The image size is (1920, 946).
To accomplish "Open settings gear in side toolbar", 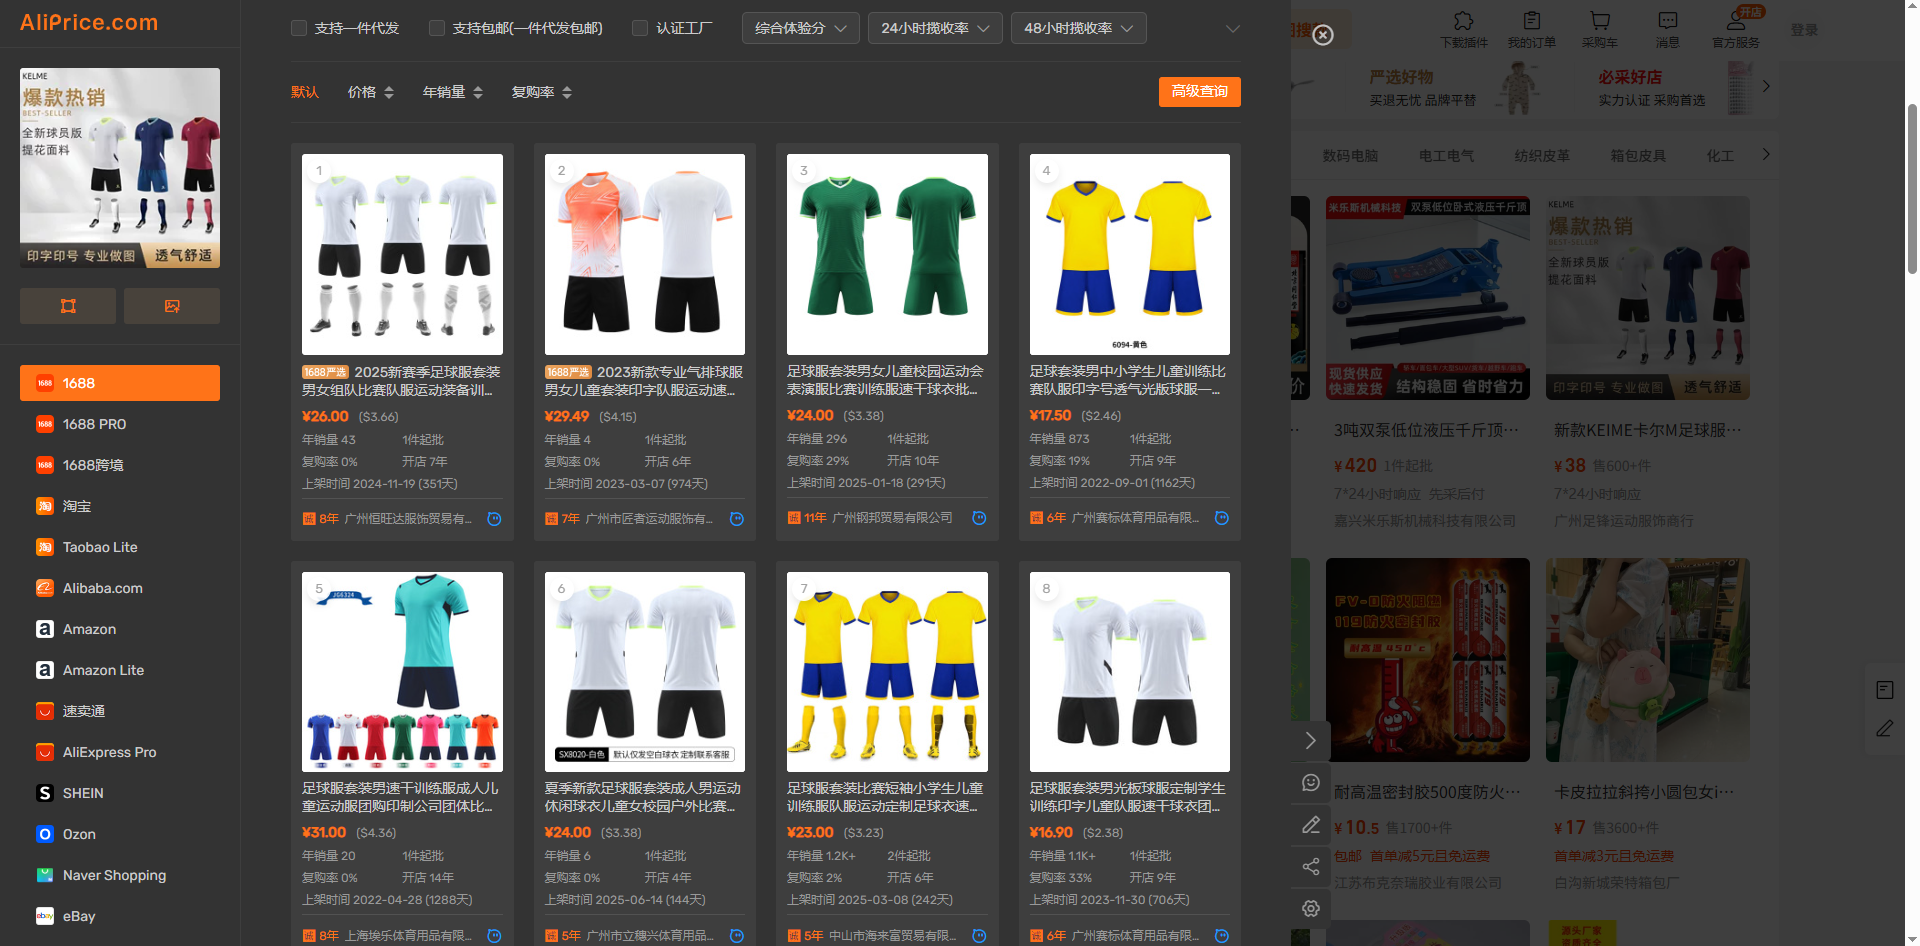I will [x=1310, y=908].
